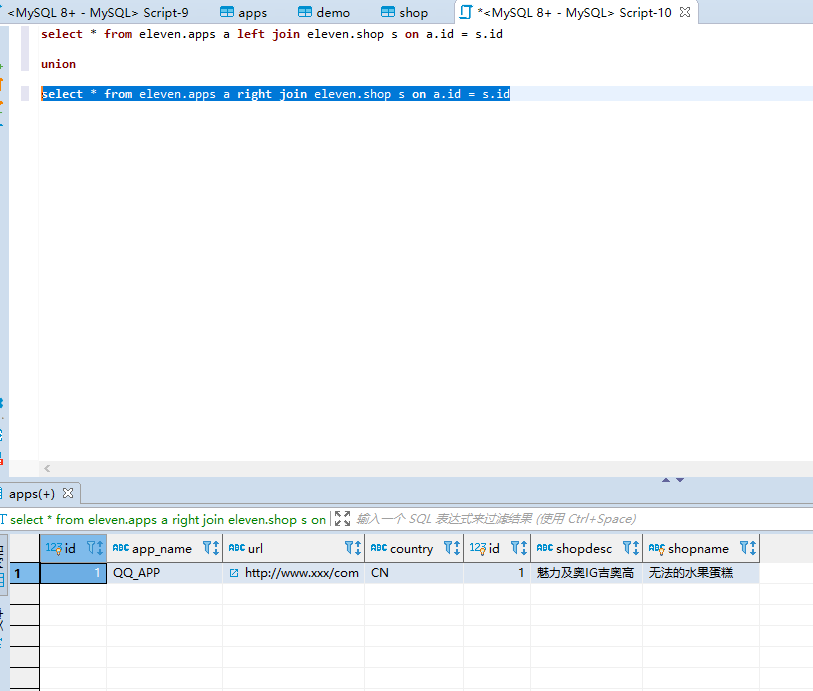
Task: Click the 123 type icon on id column
Action: [52, 548]
